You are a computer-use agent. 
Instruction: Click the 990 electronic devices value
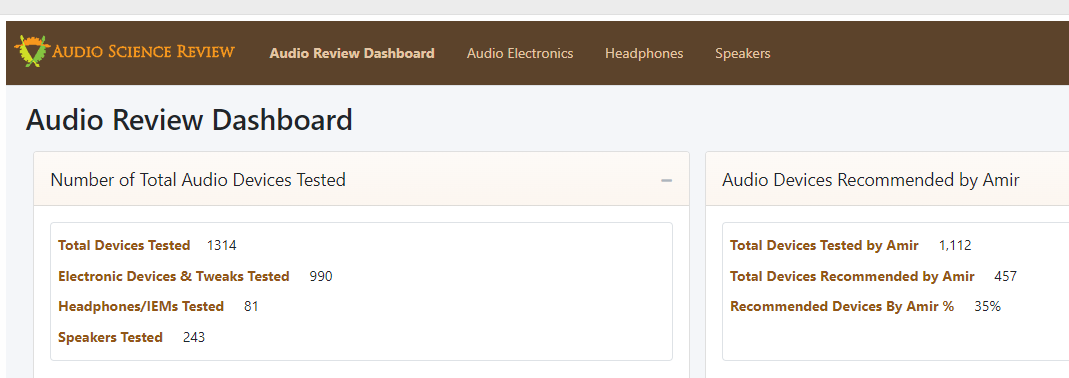click(x=320, y=276)
